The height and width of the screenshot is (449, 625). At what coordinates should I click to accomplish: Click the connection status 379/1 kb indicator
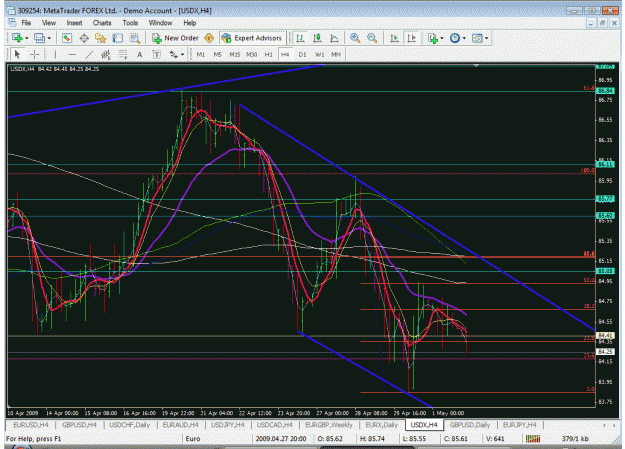point(575,439)
